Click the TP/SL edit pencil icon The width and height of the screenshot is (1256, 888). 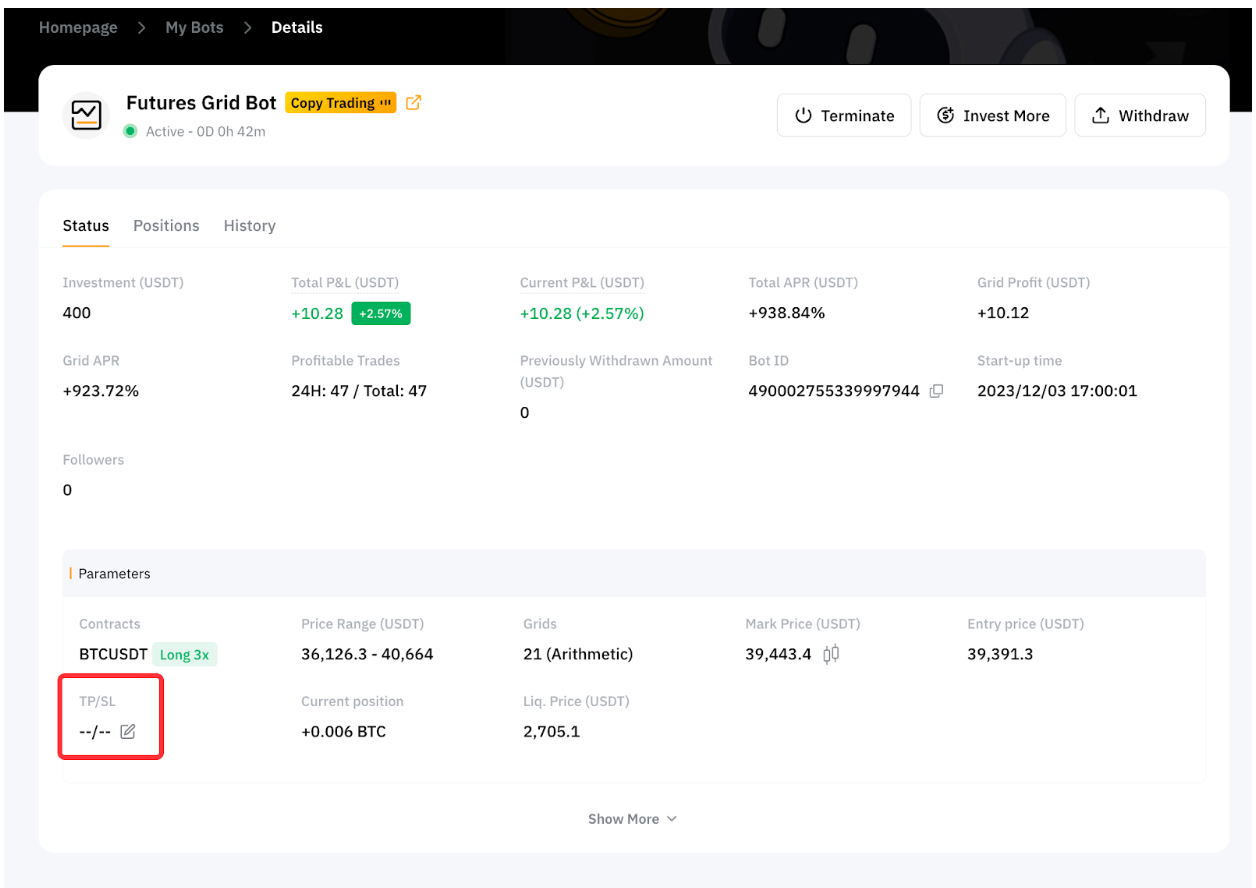127,732
